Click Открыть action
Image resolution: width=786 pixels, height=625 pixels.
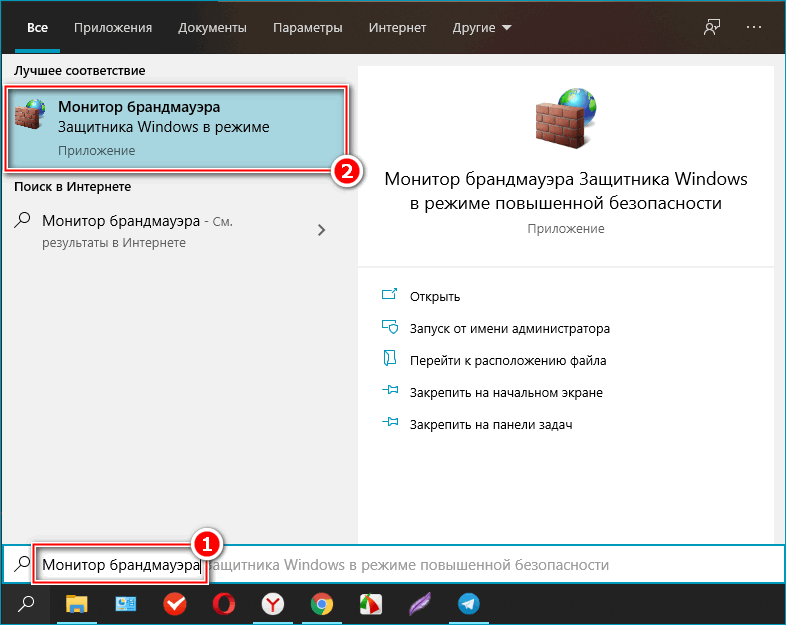coord(435,297)
